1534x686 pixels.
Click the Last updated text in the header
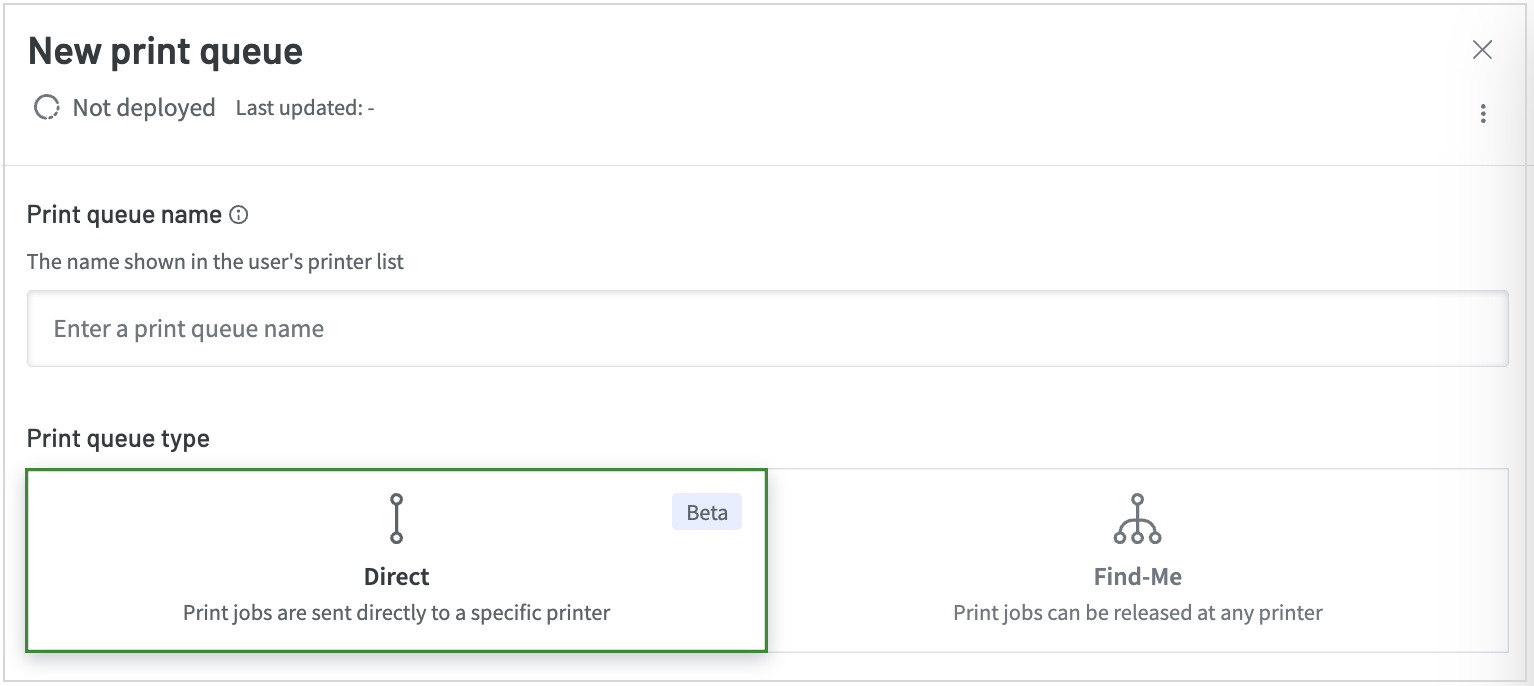(304, 108)
